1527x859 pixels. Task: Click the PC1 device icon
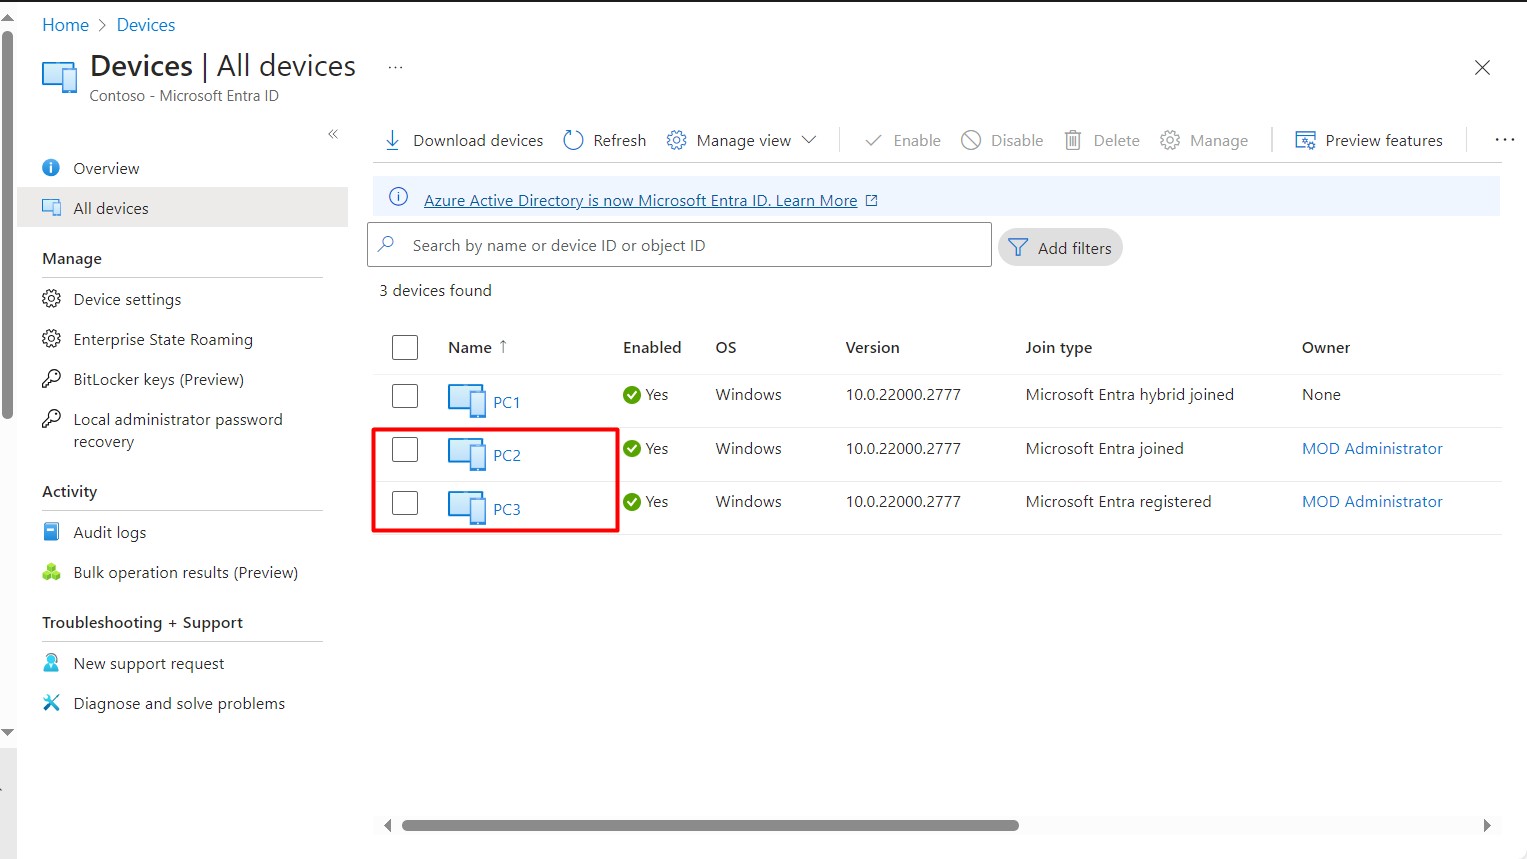coord(466,400)
